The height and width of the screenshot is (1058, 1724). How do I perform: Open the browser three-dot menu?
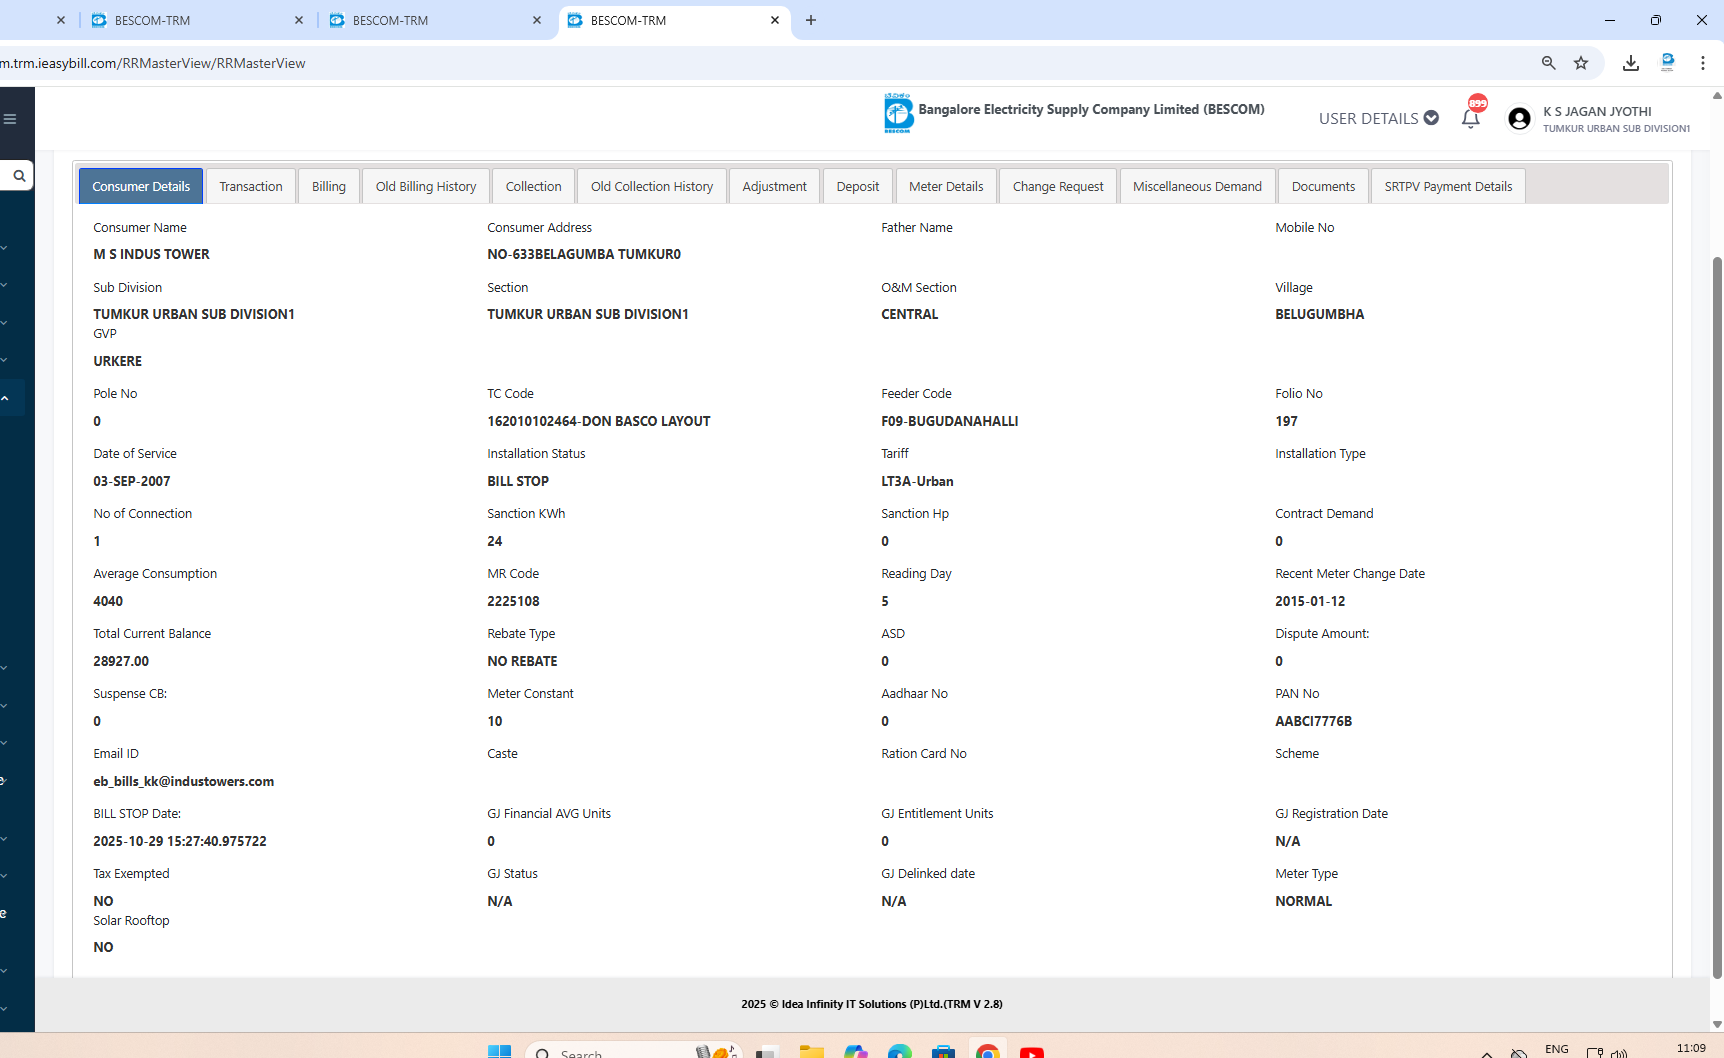click(1703, 63)
